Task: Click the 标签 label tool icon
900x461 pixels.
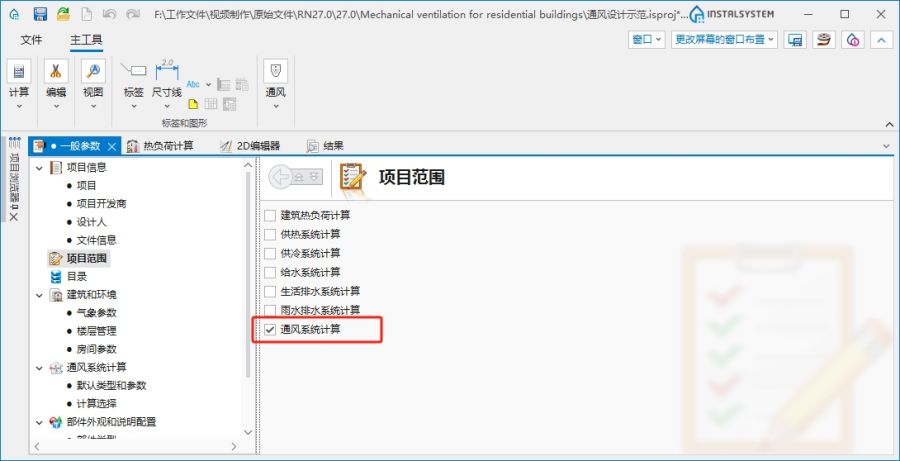Action: 134,72
